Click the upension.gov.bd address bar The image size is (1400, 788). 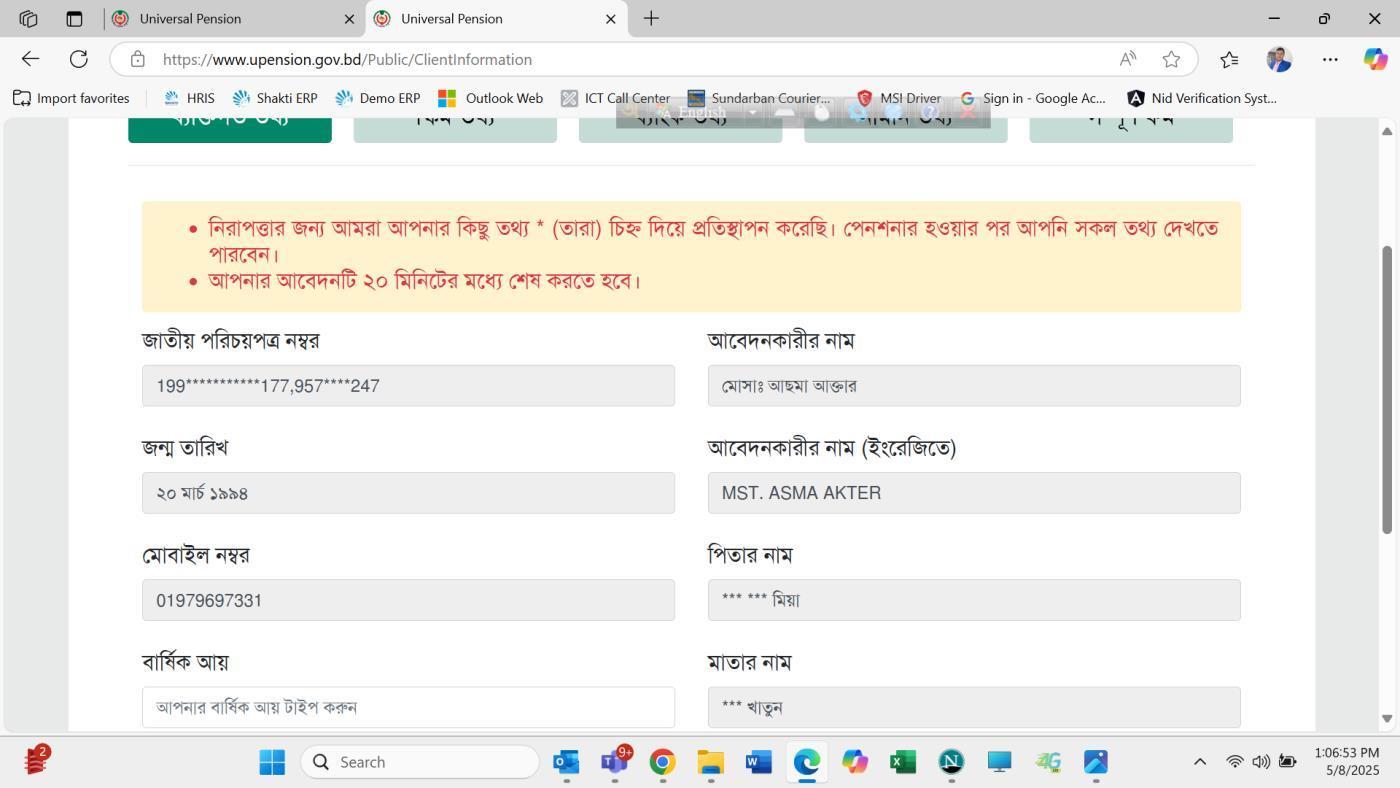630,59
